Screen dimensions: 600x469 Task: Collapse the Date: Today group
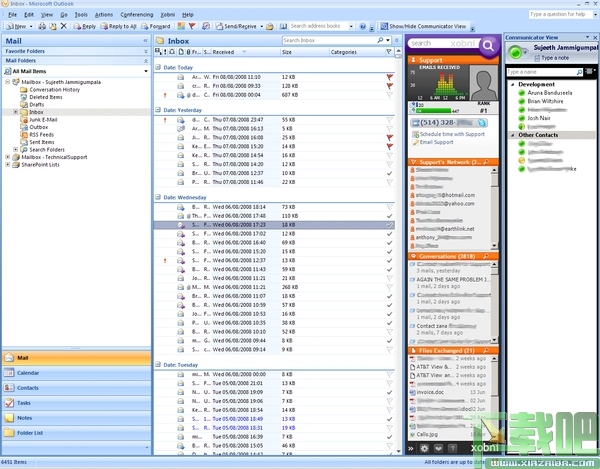[x=158, y=67]
